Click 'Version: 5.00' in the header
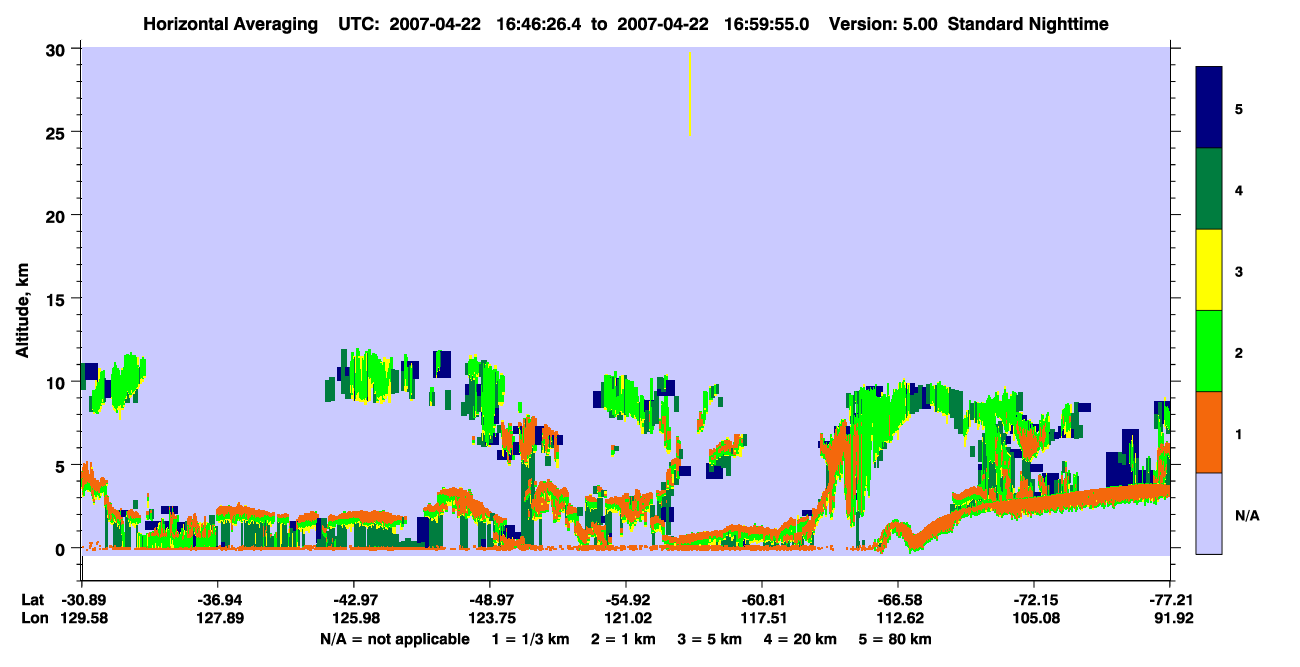The height and width of the screenshot is (667, 1300). tap(881, 23)
